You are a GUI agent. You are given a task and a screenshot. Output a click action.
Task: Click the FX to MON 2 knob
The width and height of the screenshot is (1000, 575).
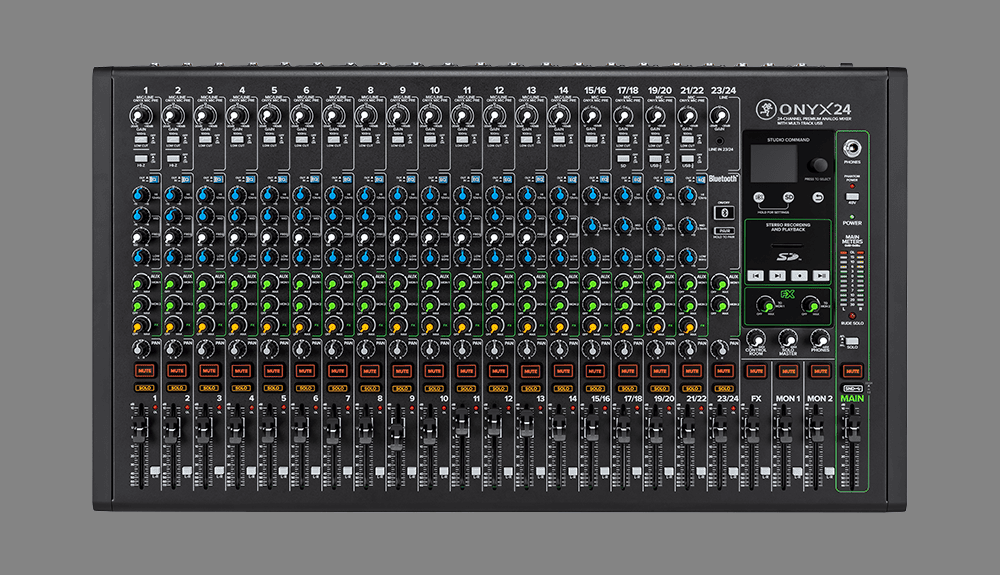810,304
